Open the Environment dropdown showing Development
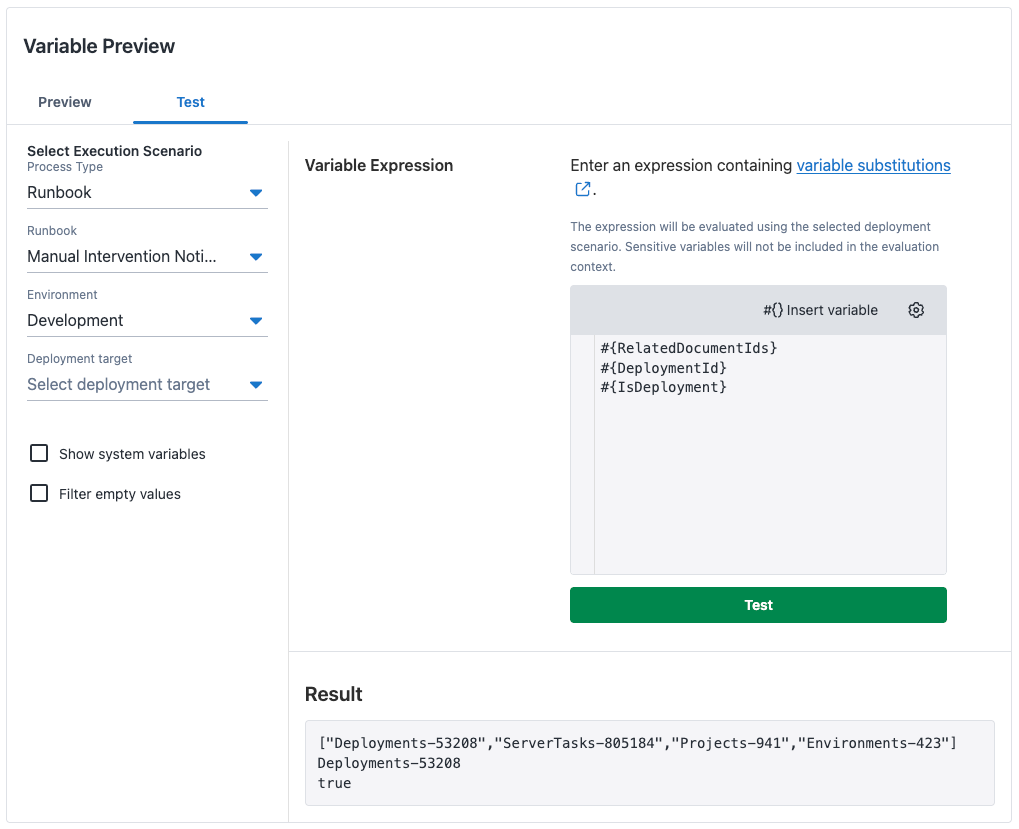This screenshot has width=1019, height=829. 147,320
